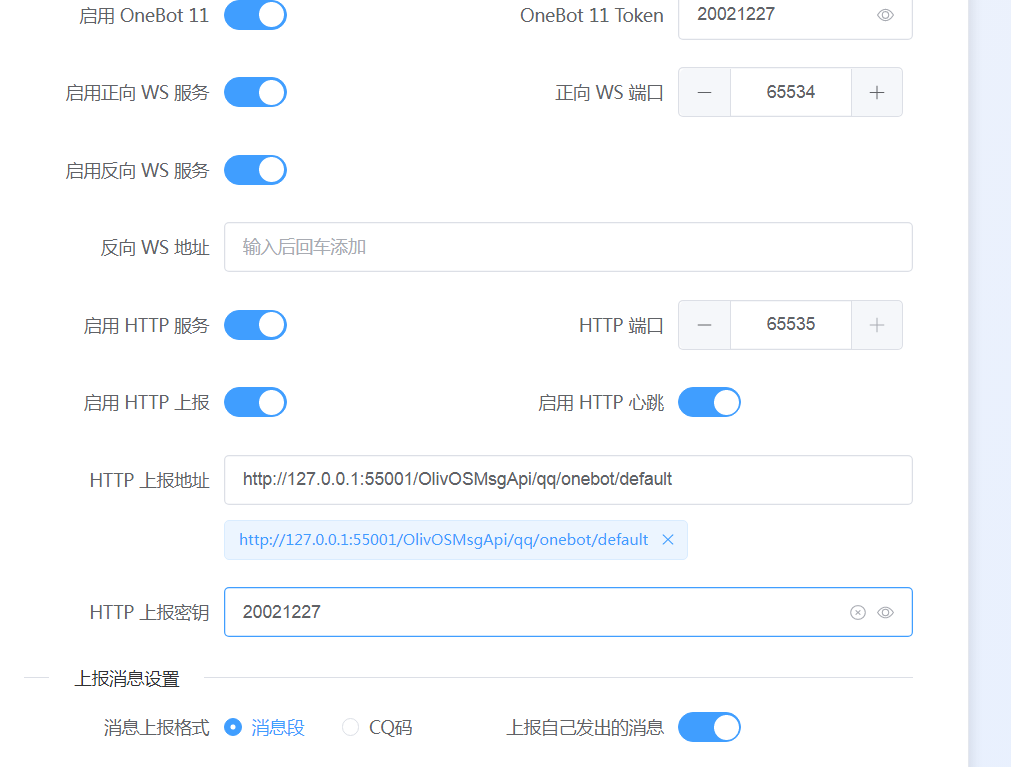
Task: Toggle the 启用 HTTP 上报 switch
Action: click(x=255, y=402)
